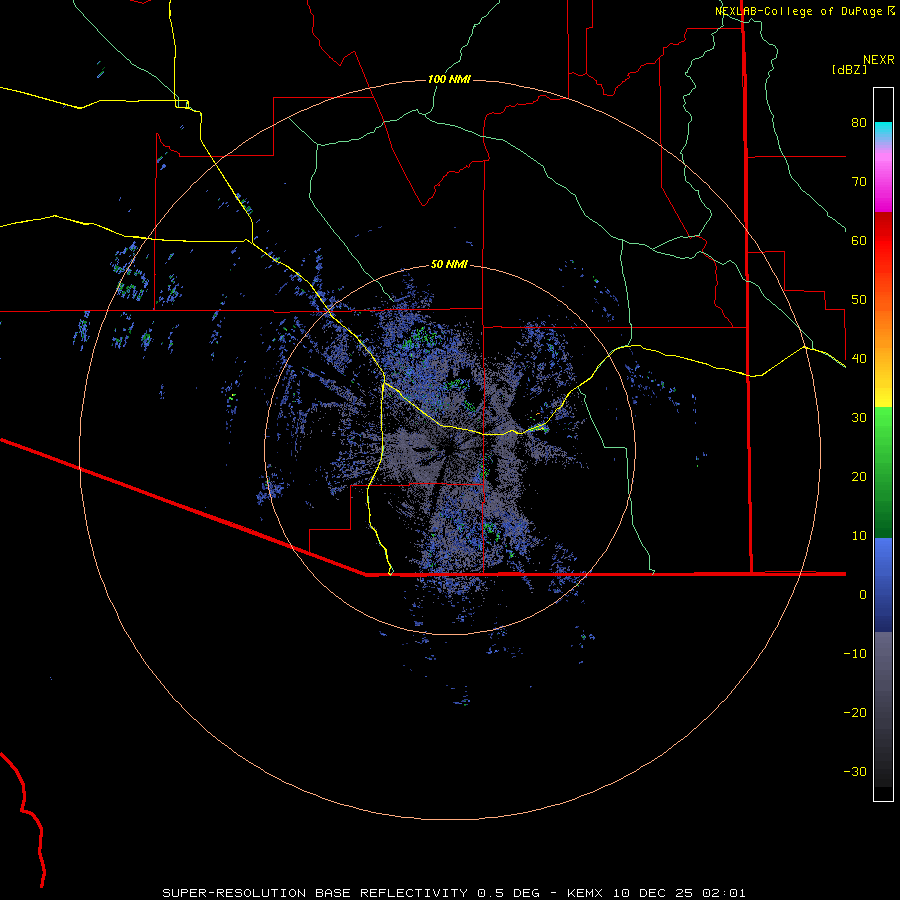This screenshot has height=900, width=900.
Task: Pick the green segment of the color bar
Action: [883, 472]
